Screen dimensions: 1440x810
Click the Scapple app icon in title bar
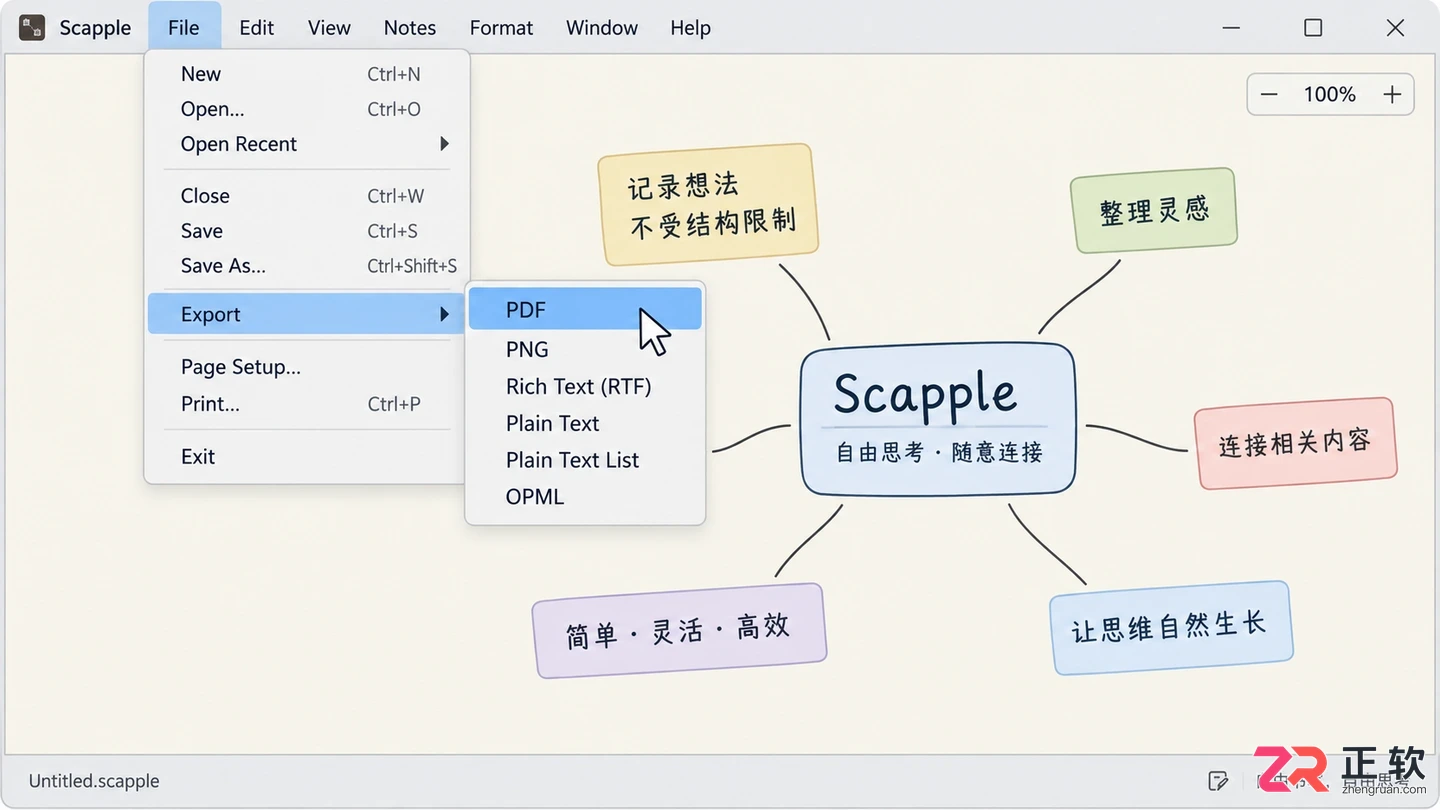[32, 28]
